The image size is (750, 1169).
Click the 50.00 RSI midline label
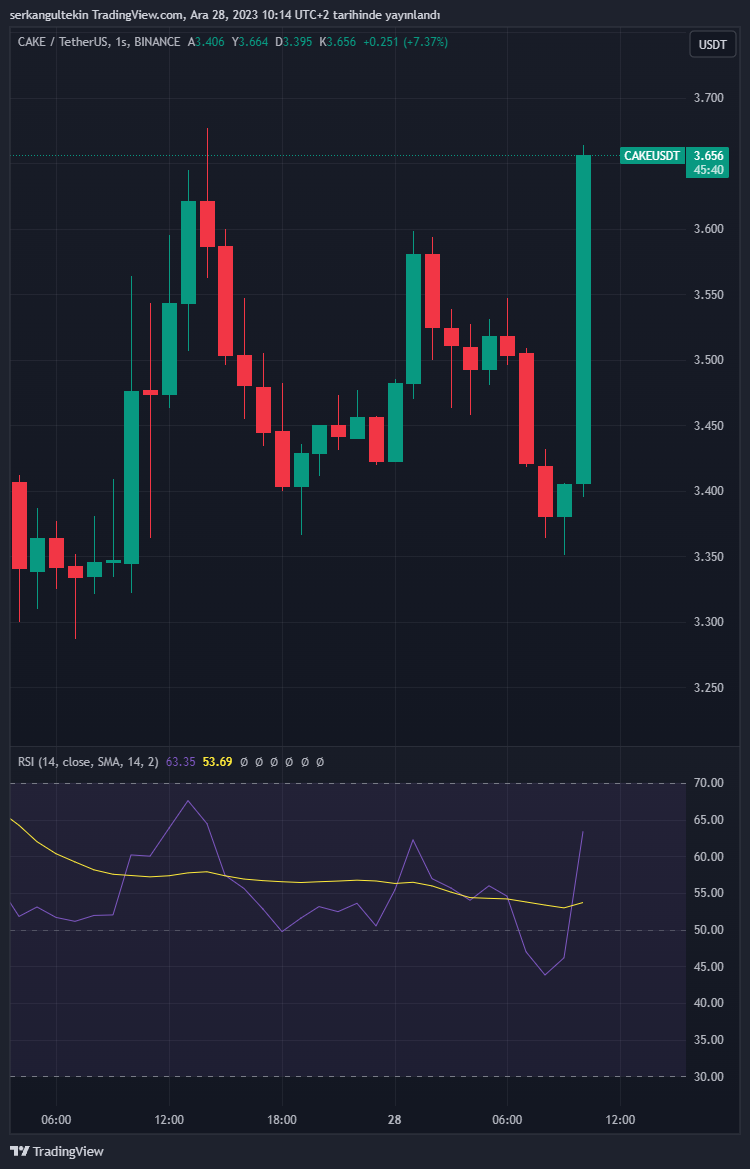(709, 930)
